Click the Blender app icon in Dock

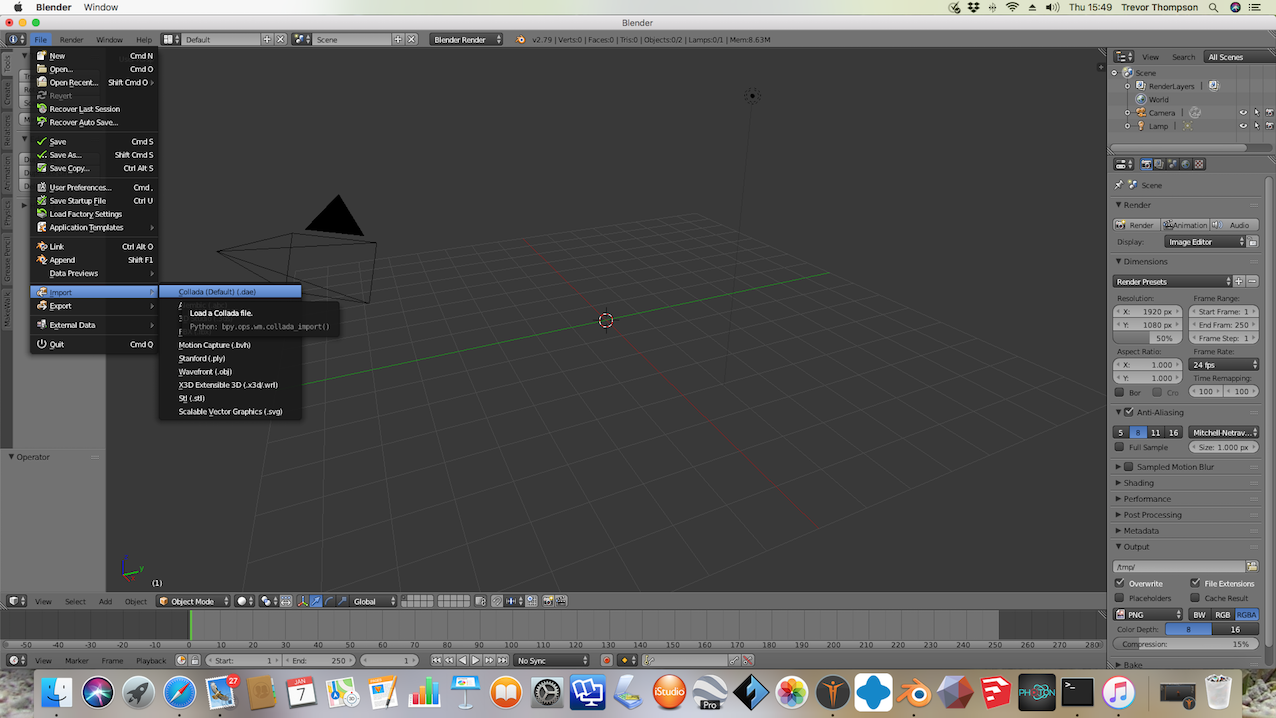(913, 692)
